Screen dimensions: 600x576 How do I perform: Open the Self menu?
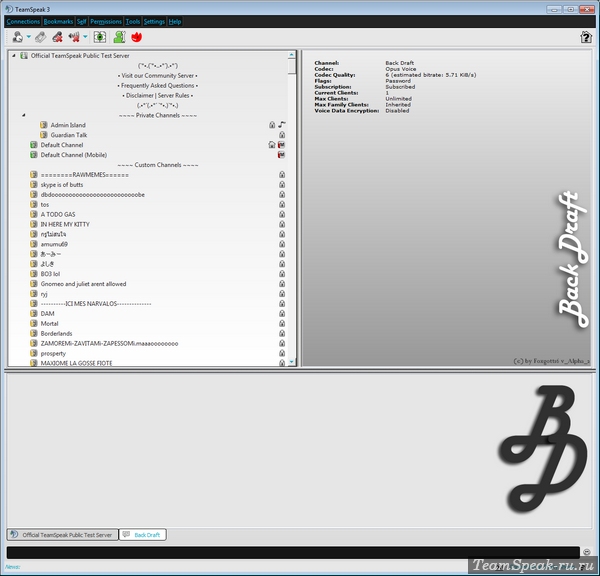point(82,21)
